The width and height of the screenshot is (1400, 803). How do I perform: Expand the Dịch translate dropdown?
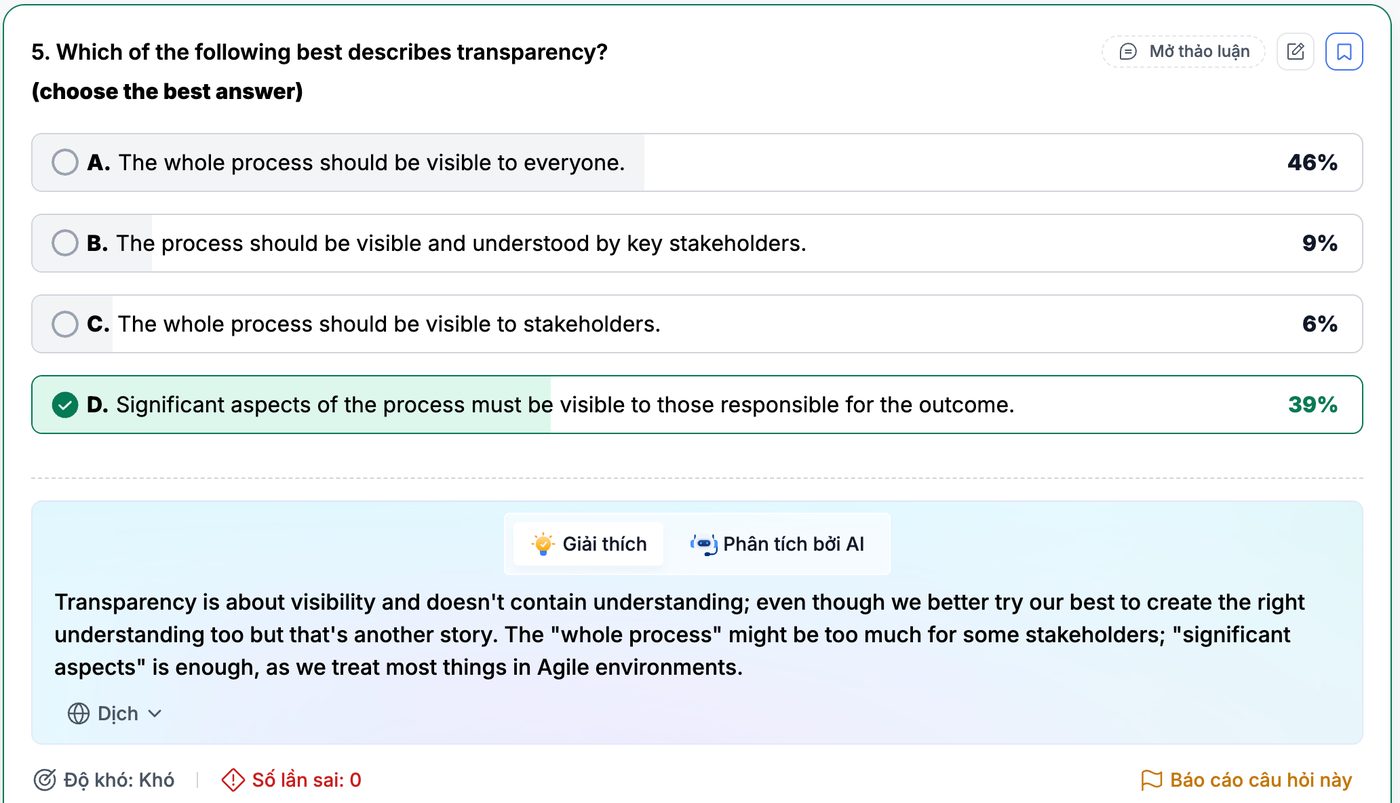tap(115, 714)
